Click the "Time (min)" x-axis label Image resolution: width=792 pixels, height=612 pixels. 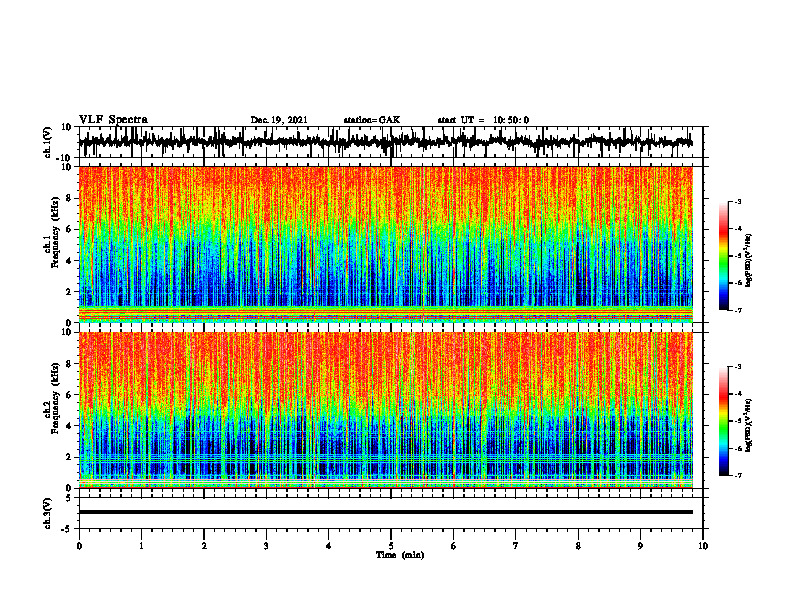pos(400,555)
